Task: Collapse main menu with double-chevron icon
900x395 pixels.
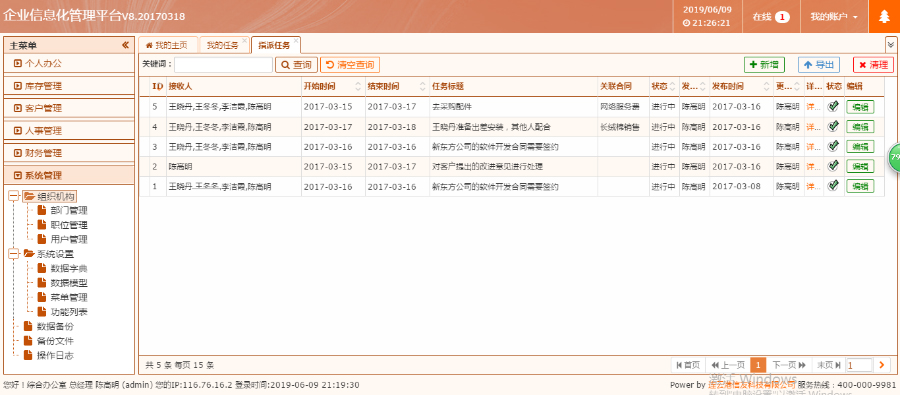Action: (125, 45)
